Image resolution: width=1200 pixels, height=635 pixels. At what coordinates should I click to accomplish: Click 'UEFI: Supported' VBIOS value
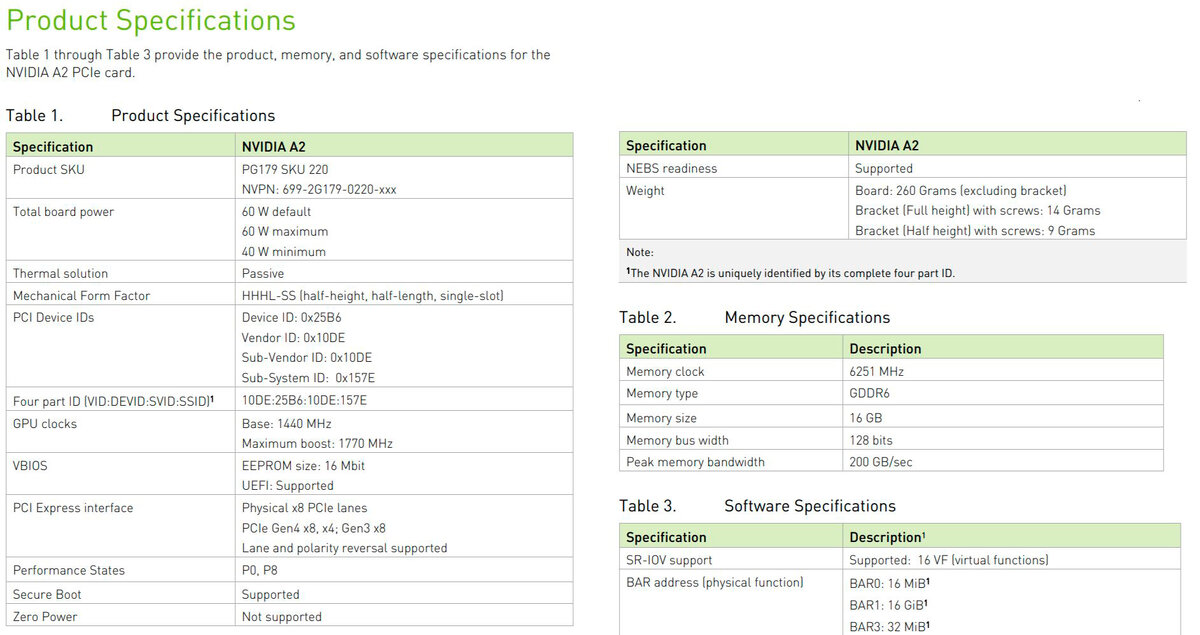point(288,486)
